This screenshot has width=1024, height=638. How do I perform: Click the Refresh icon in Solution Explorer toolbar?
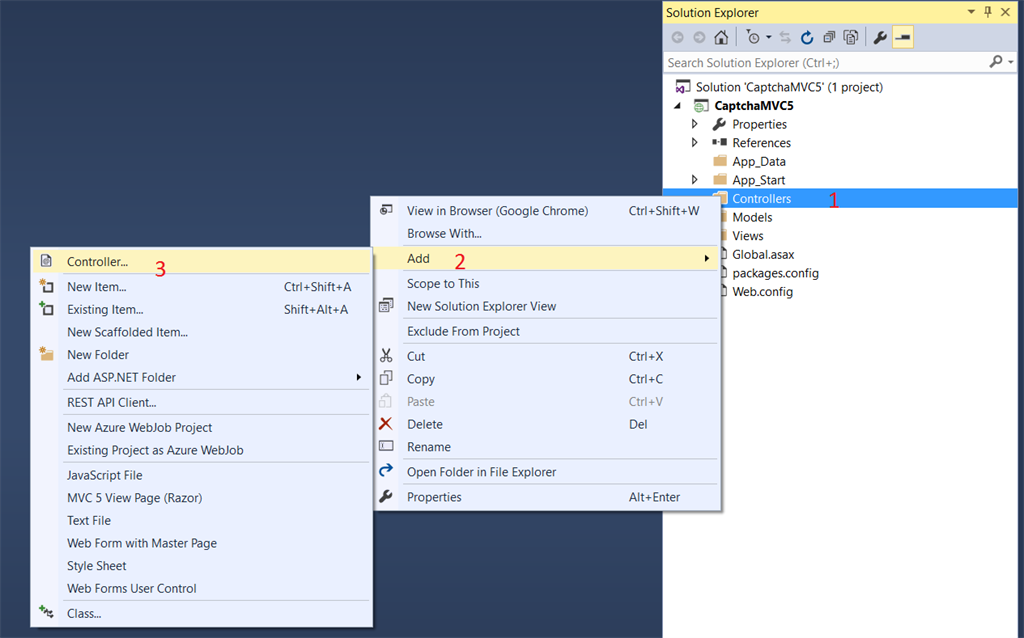[807, 38]
